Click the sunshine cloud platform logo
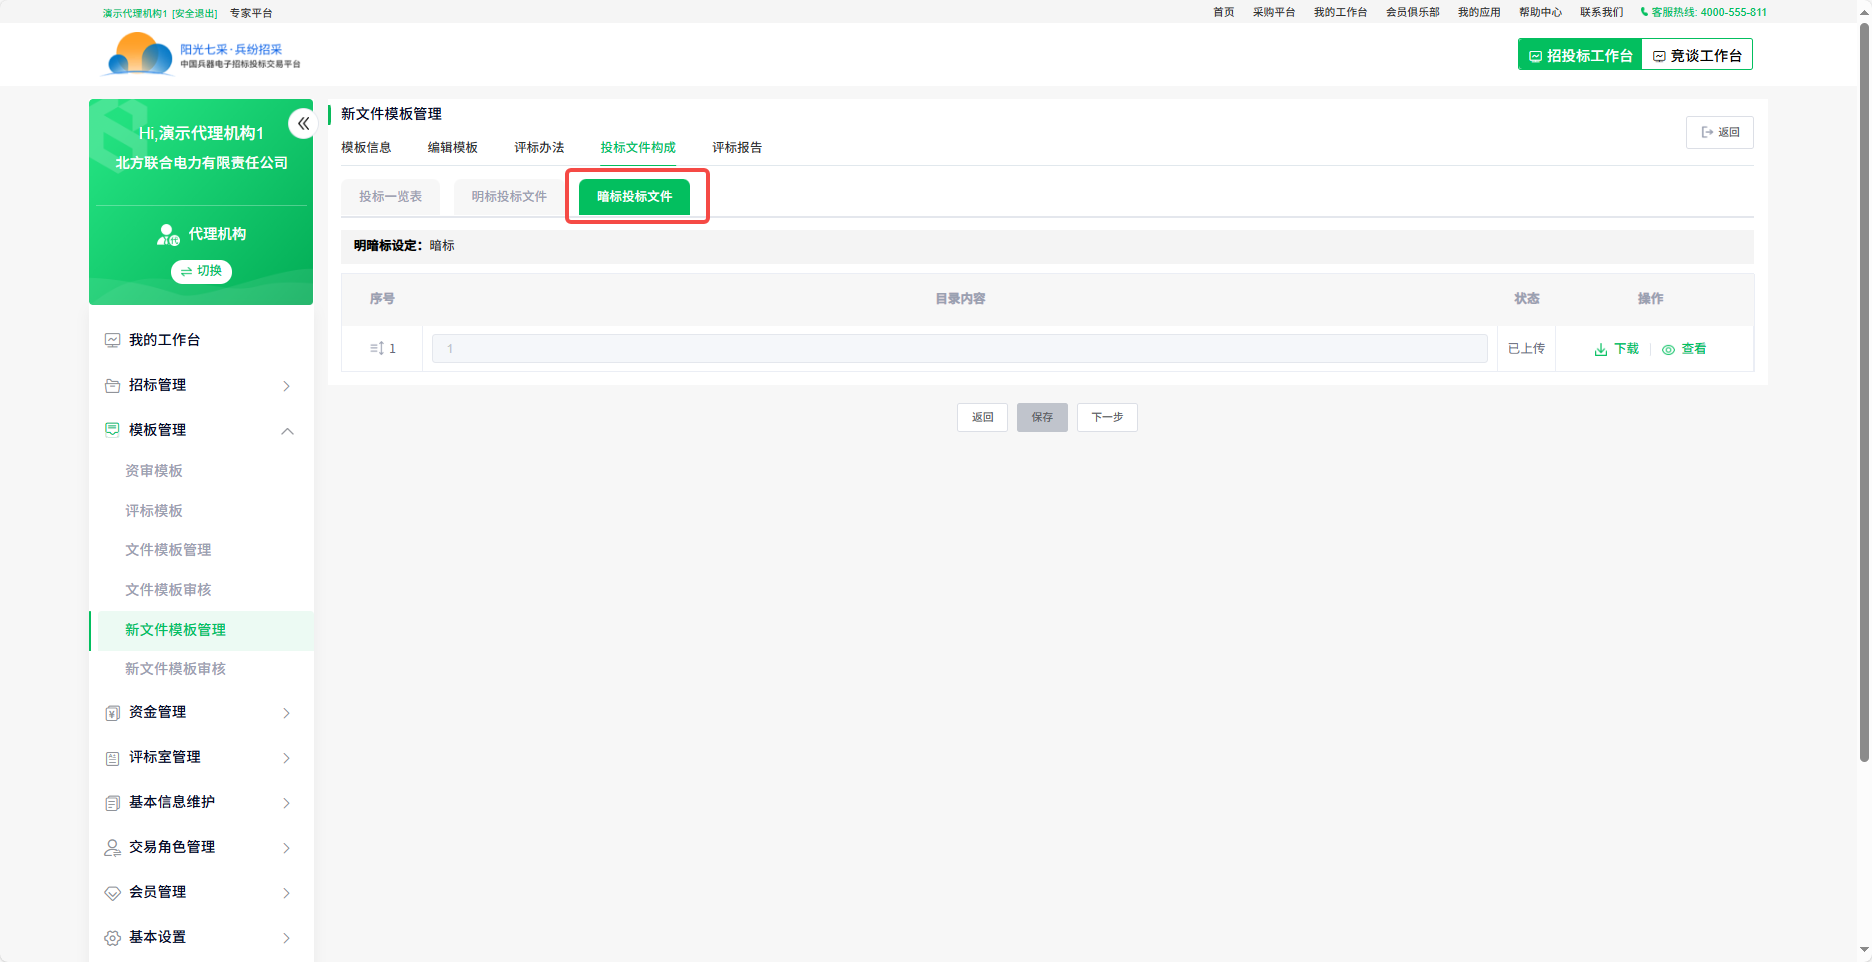 click(140, 54)
